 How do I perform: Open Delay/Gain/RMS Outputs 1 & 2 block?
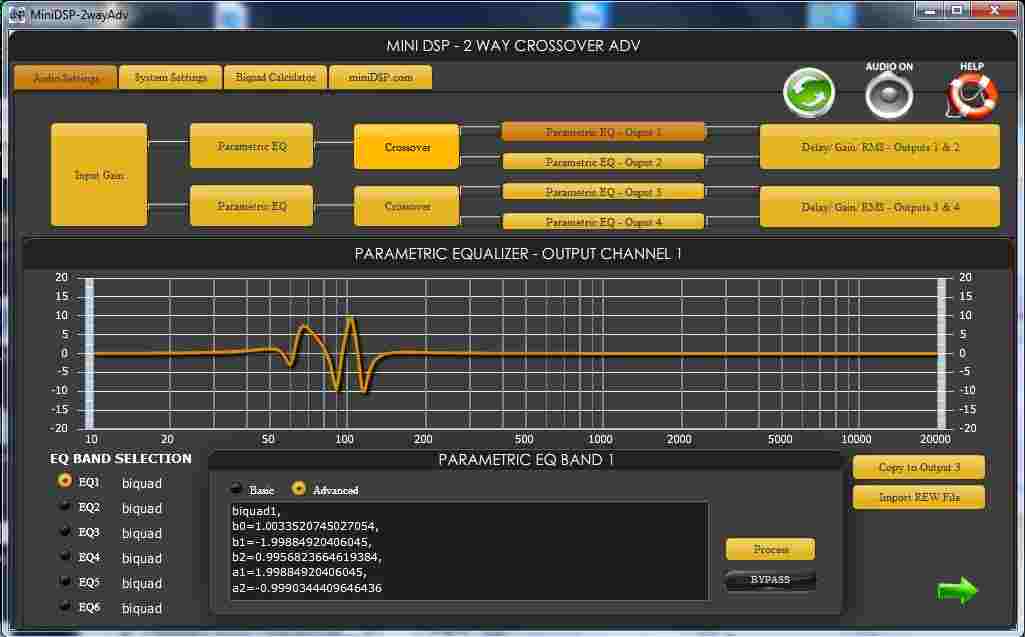tap(880, 147)
